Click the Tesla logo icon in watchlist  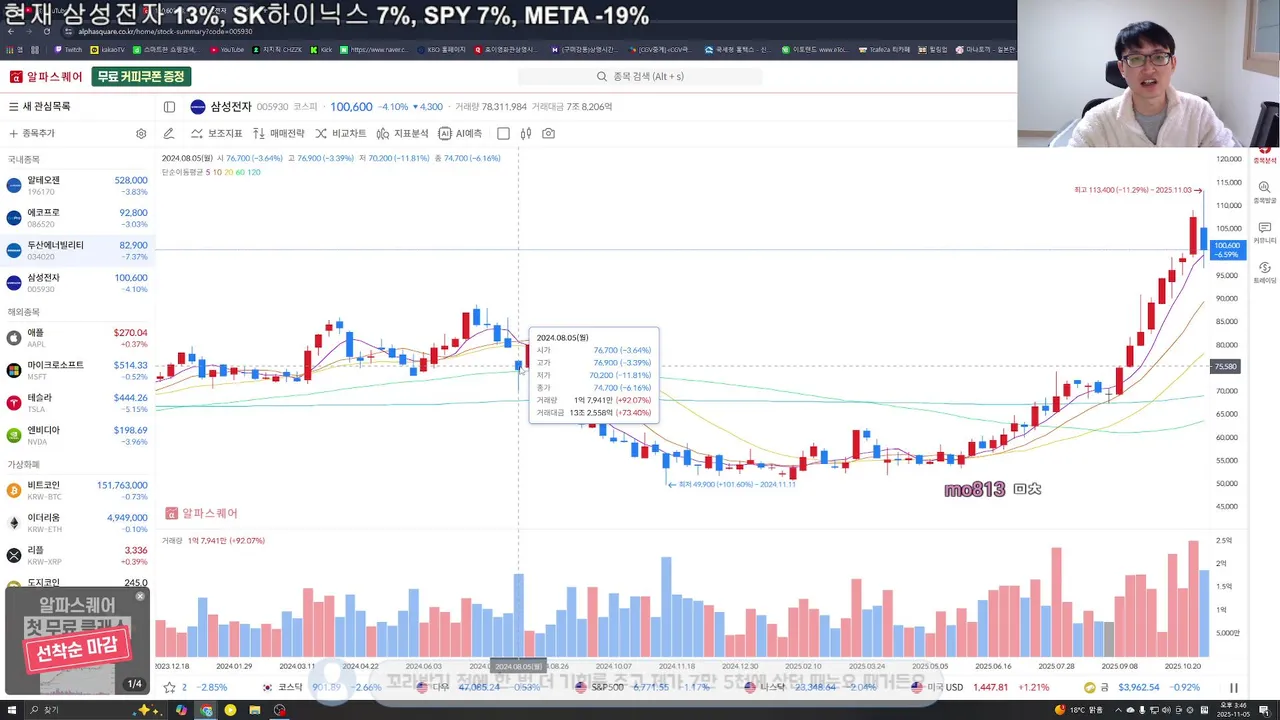[14, 402]
